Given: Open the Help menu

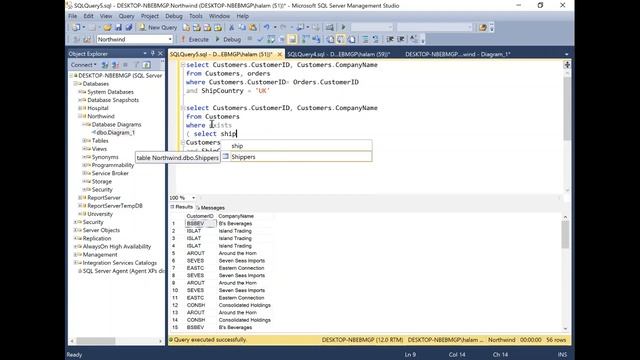Looking at the screenshot, I should 242,16.
